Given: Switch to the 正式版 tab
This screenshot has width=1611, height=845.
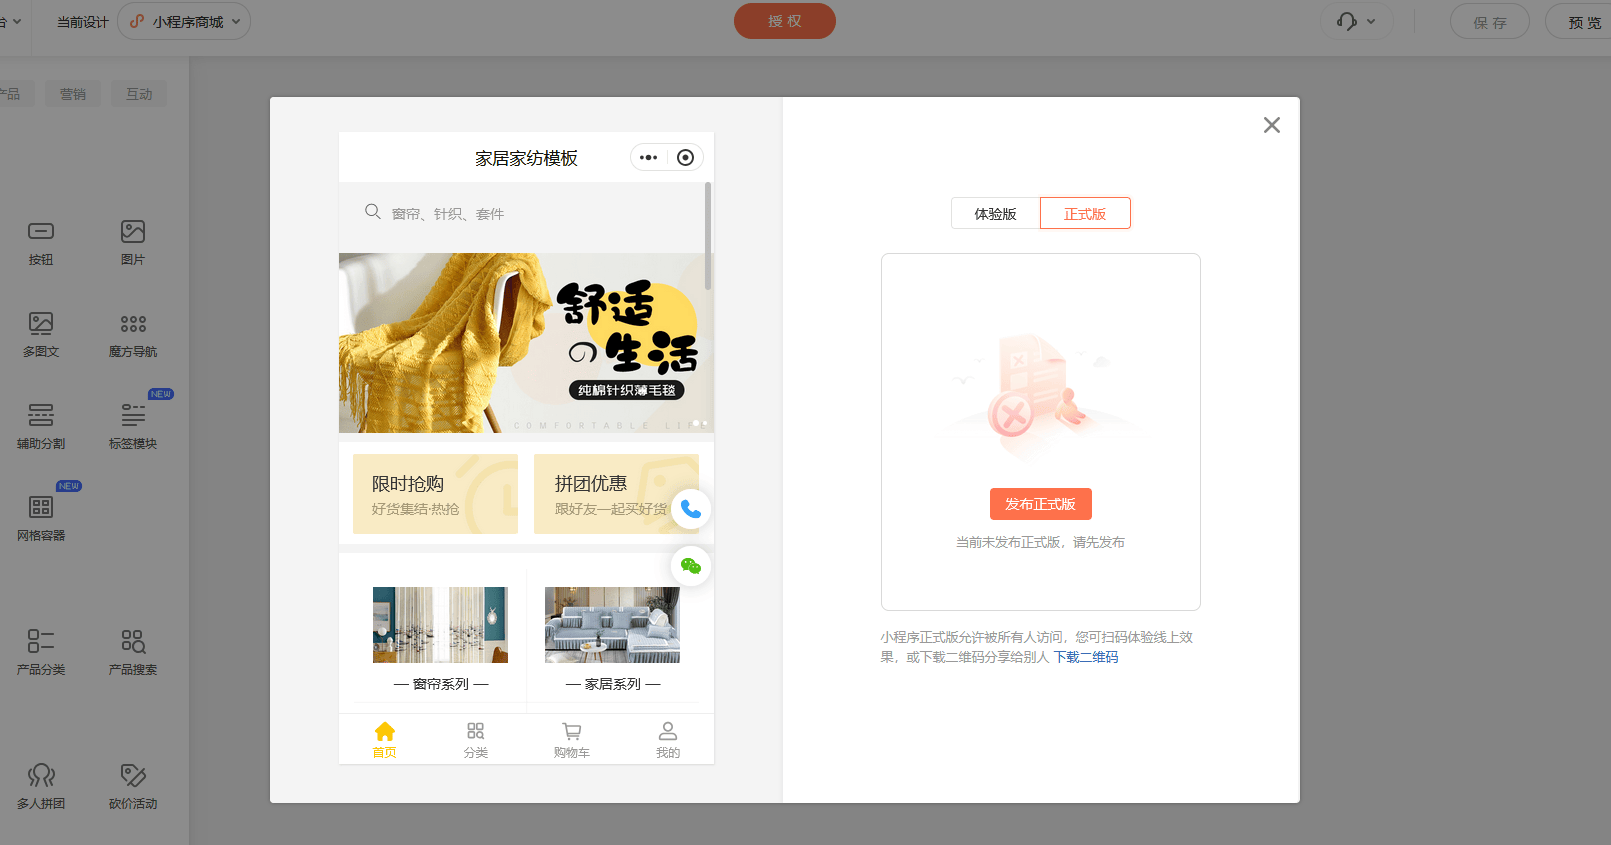Looking at the screenshot, I should (x=1085, y=213).
